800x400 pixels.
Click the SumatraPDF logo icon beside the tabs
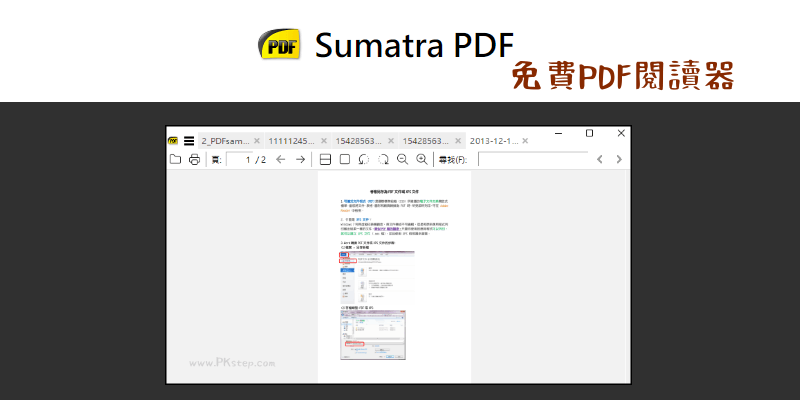pyautogui.click(x=173, y=141)
